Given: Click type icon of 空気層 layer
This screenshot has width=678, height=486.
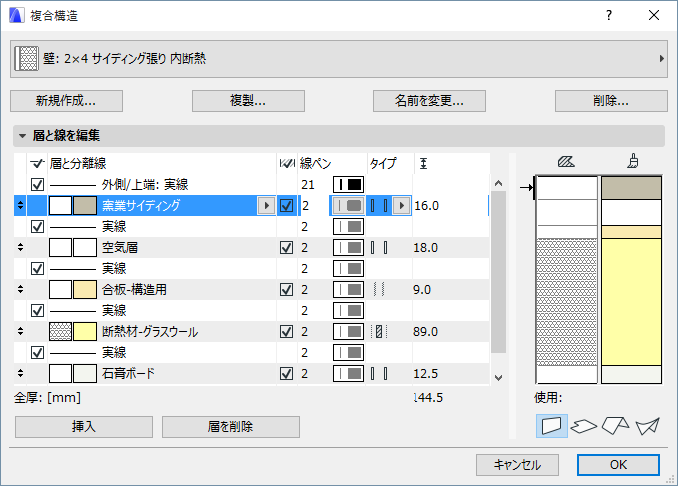Looking at the screenshot, I should tap(379, 248).
